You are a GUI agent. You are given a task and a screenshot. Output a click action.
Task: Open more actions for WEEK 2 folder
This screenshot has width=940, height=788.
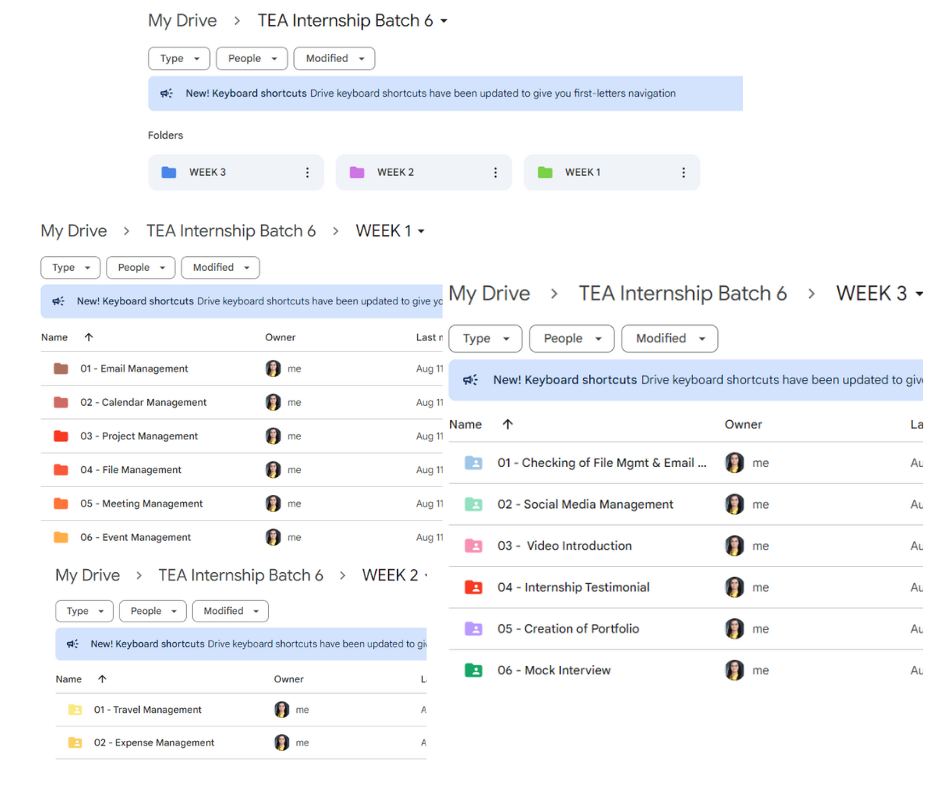click(x=495, y=173)
